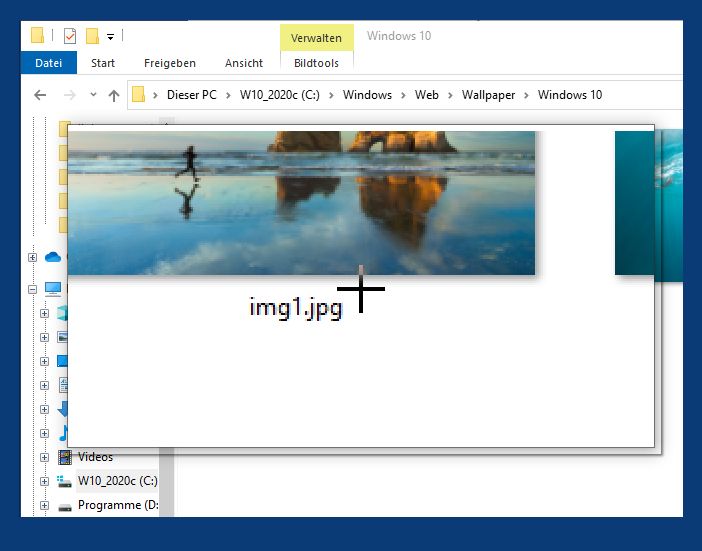Screen dimensions: 702x551
Task: Navigate to Wallpaper folder in breadcrumb
Action: pyautogui.click(x=488, y=95)
